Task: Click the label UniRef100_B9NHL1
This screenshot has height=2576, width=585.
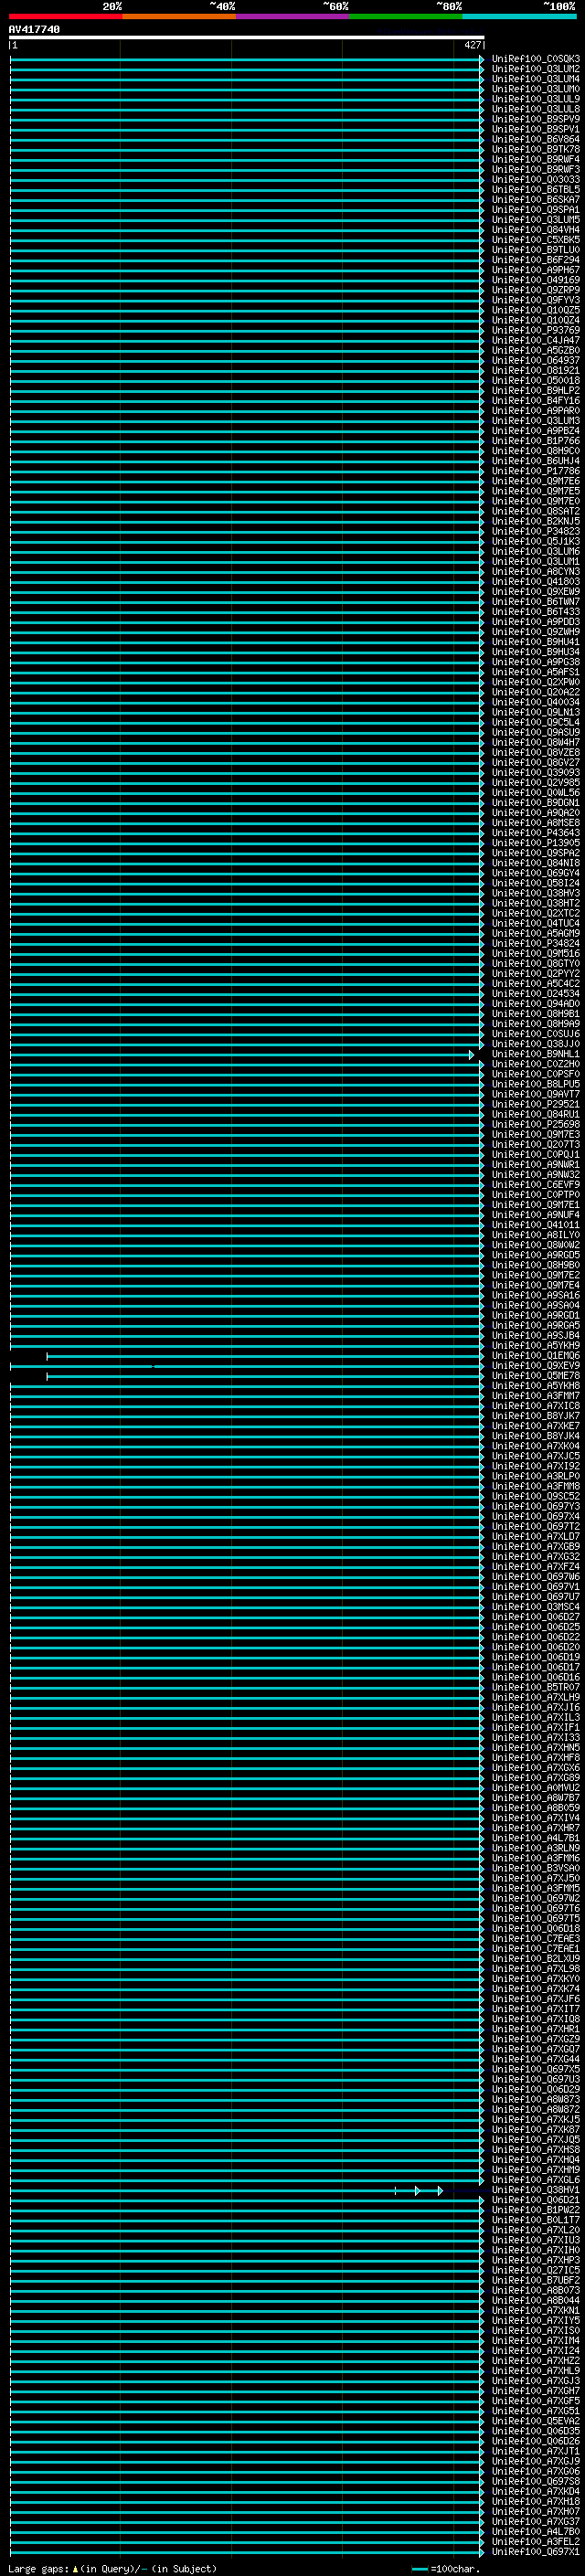Action: coord(536,1054)
